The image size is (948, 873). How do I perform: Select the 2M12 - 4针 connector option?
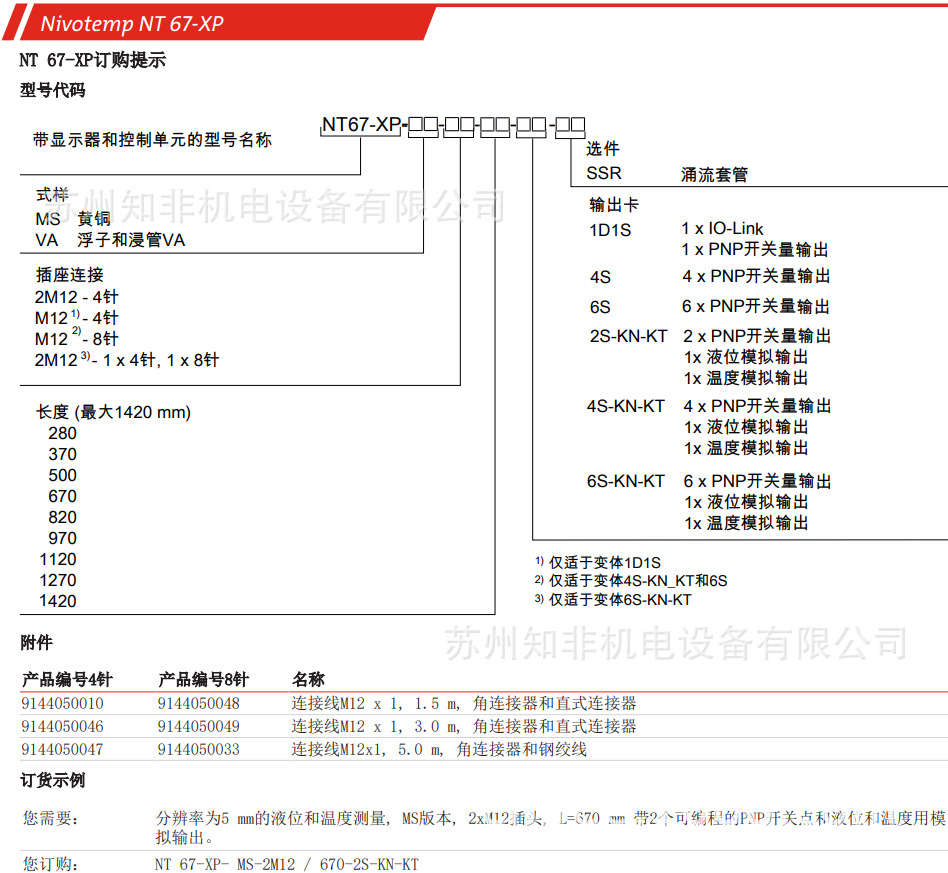[77, 297]
